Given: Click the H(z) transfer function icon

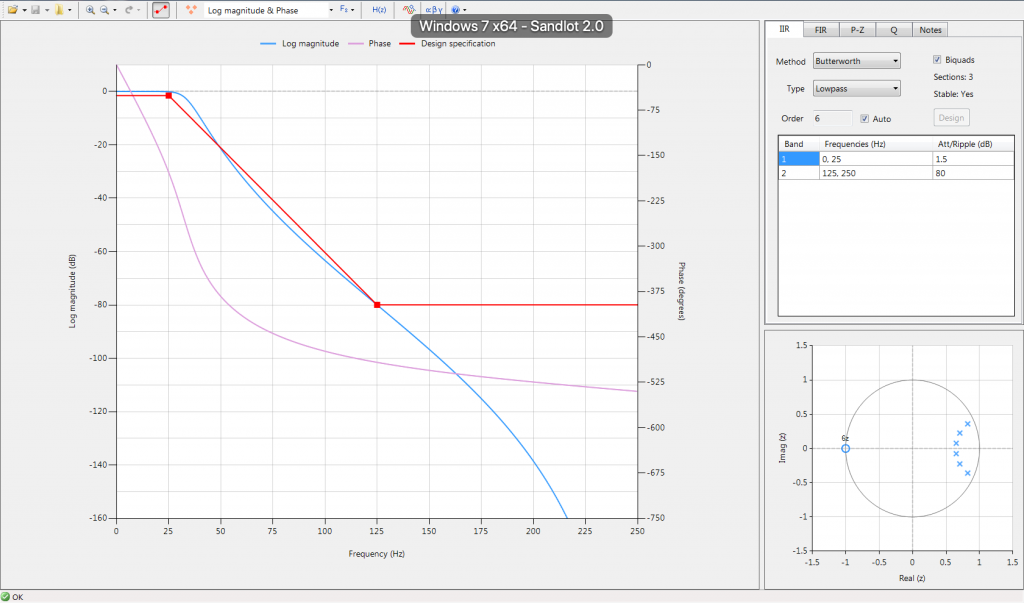Looking at the screenshot, I should tap(379, 9).
